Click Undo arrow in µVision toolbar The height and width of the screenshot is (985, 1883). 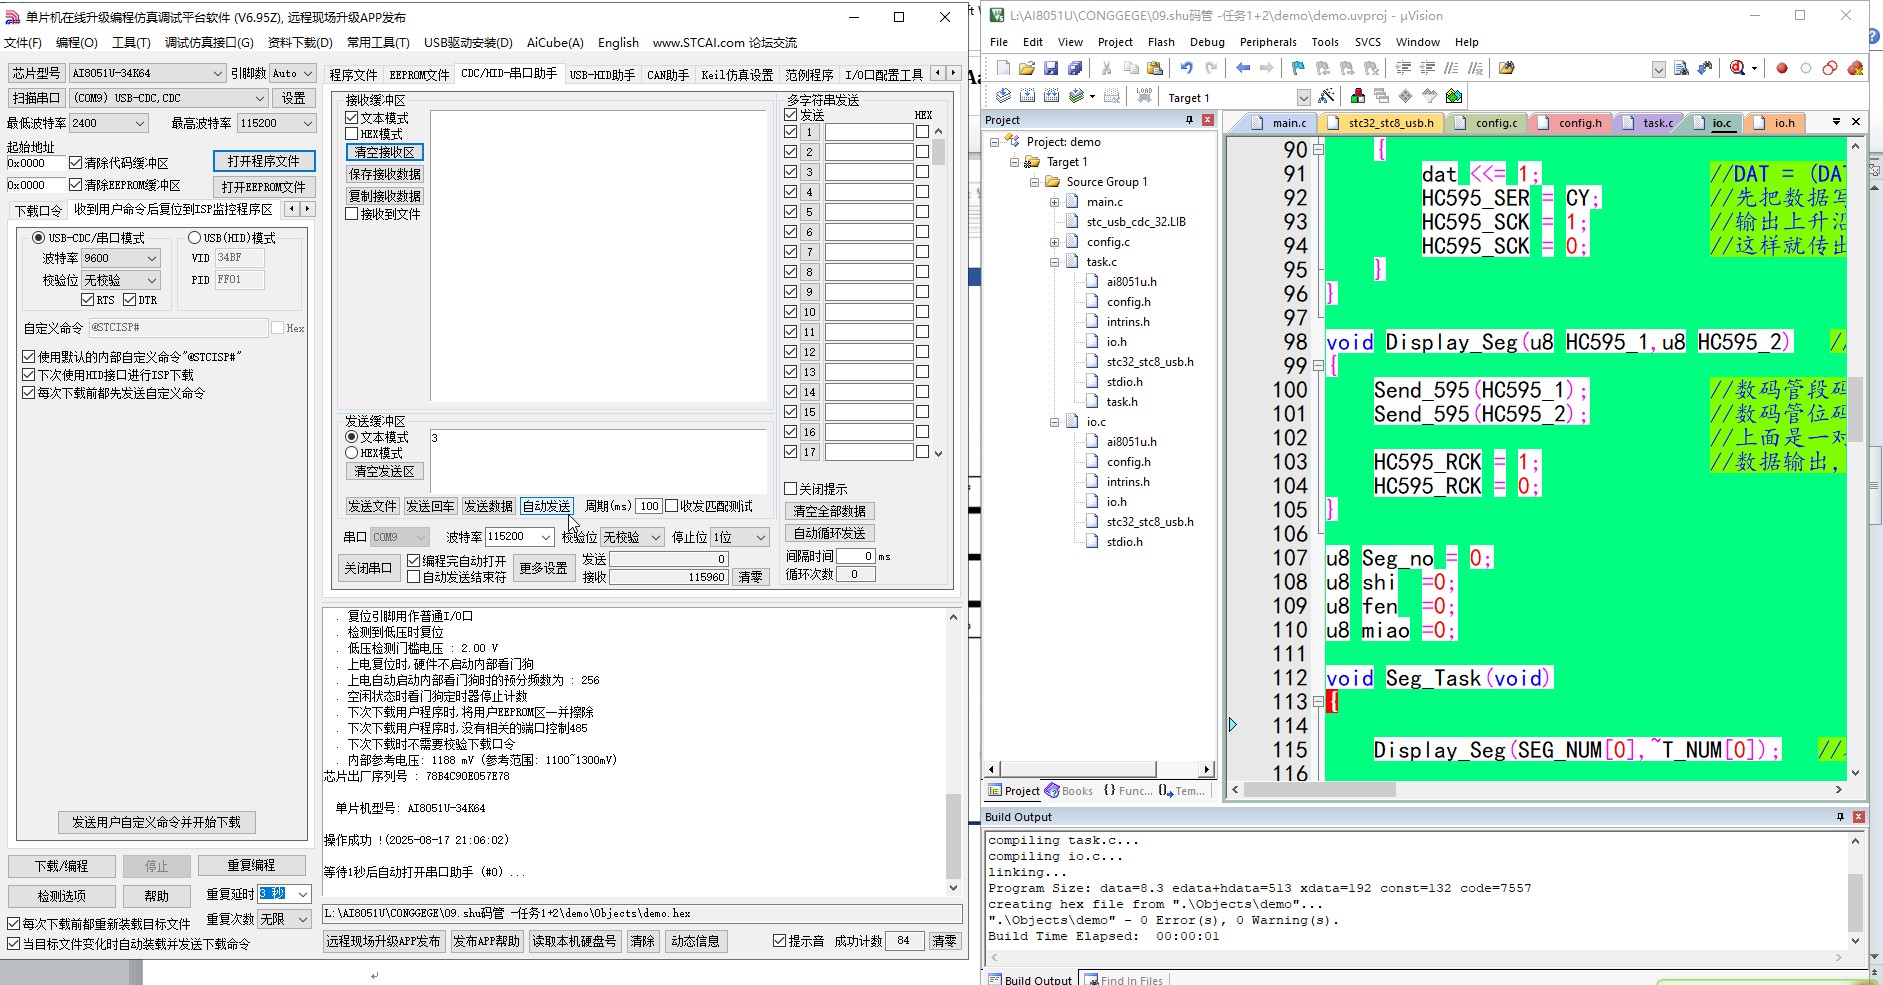[1186, 68]
